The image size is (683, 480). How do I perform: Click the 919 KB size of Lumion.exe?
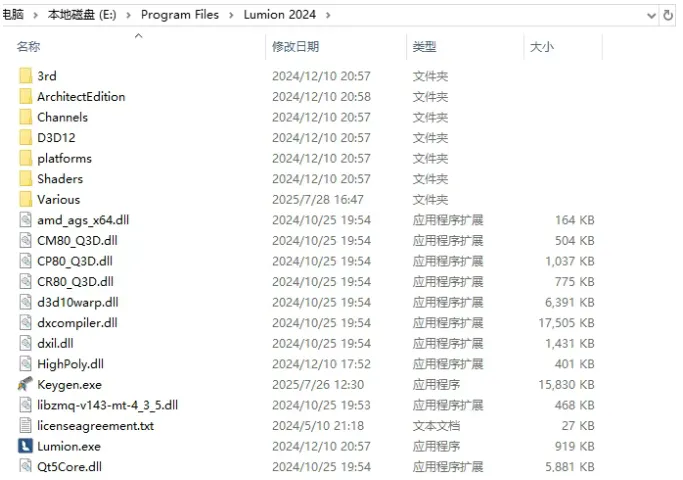(575, 446)
